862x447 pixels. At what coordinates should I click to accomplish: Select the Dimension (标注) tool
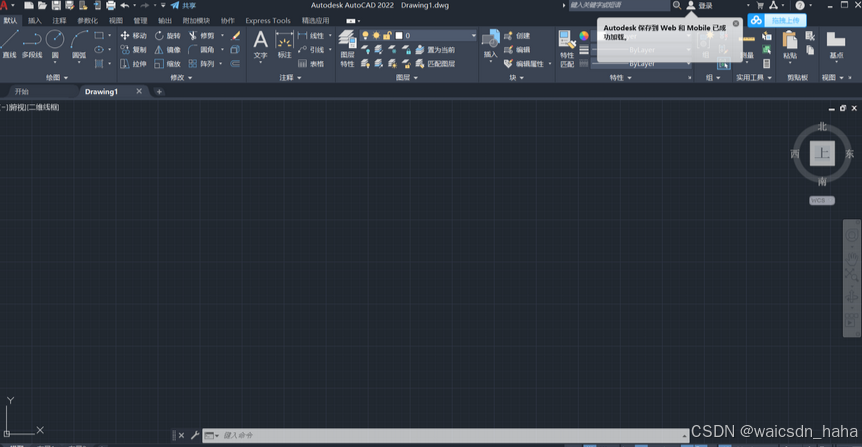(284, 45)
